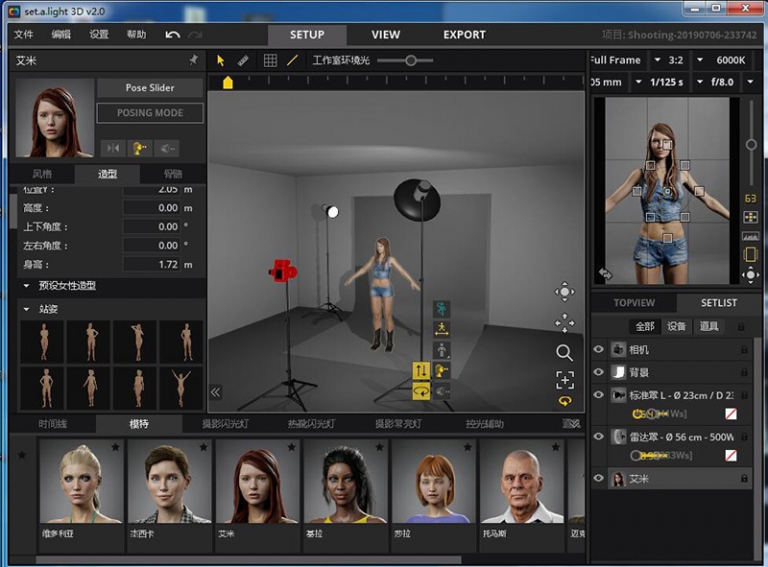The height and width of the screenshot is (567, 768).
Task: Click the yellow portrait frame icon
Action: tap(750, 254)
